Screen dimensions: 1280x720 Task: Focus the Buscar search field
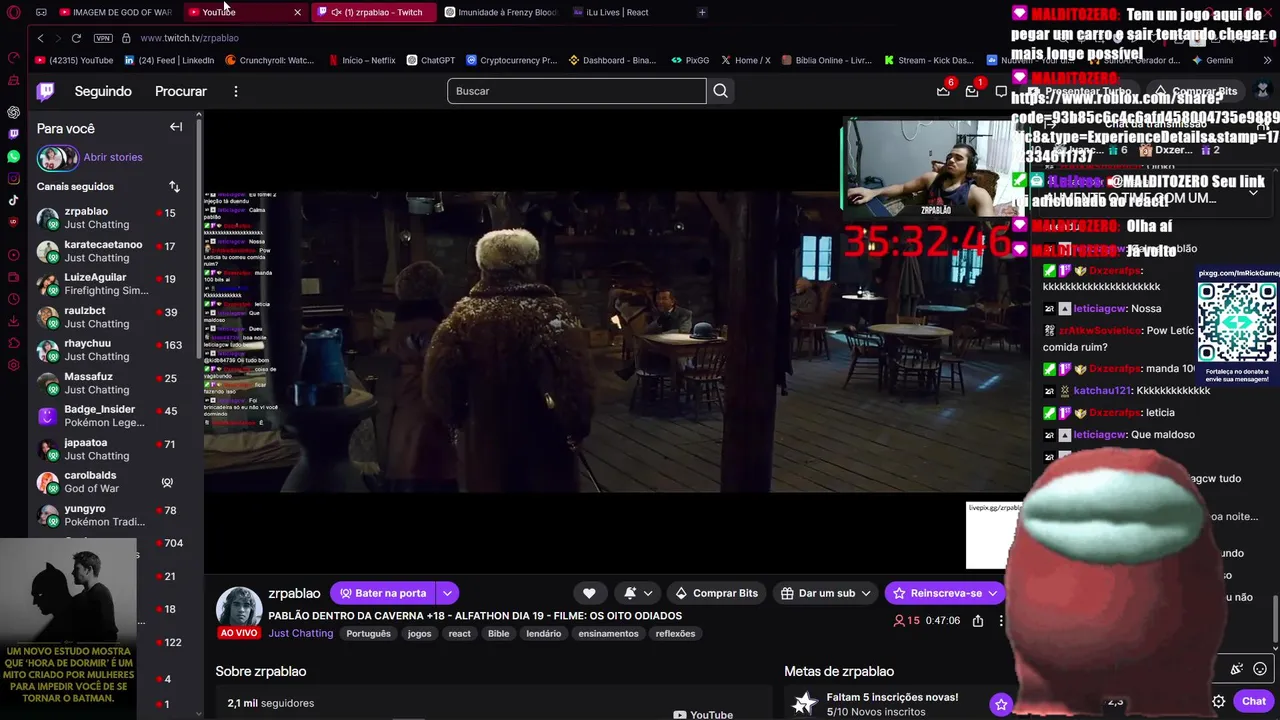click(x=576, y=91)
